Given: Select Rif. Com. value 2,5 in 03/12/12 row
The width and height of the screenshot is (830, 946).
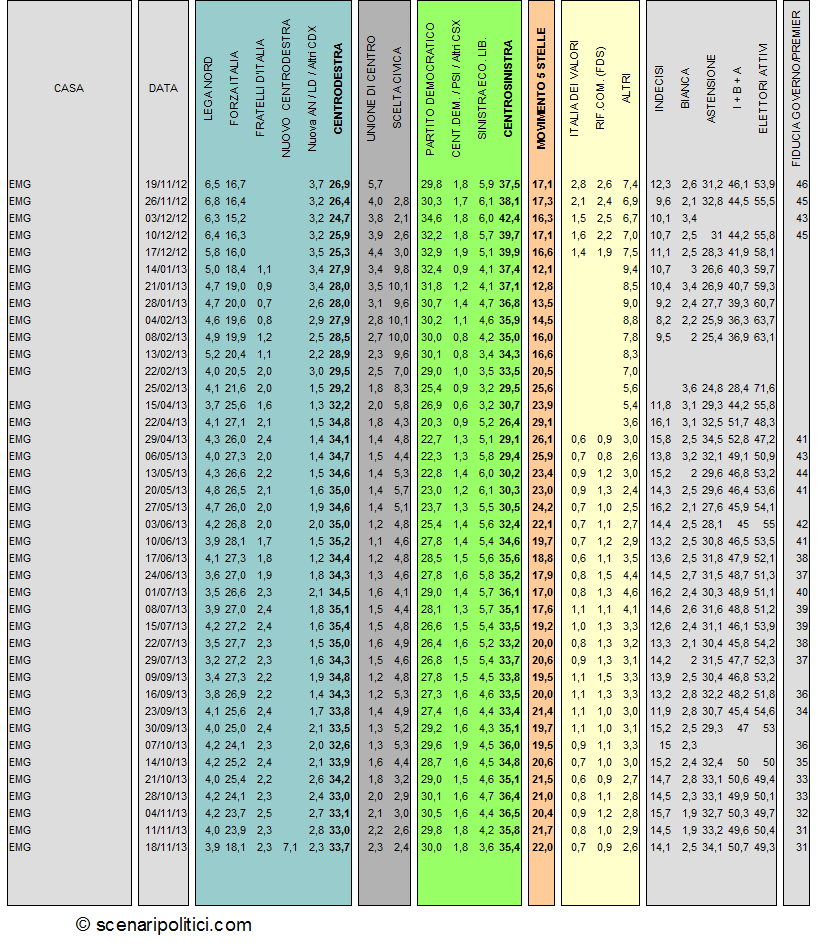Looking at the screenshot, I should tap(604, 218).
